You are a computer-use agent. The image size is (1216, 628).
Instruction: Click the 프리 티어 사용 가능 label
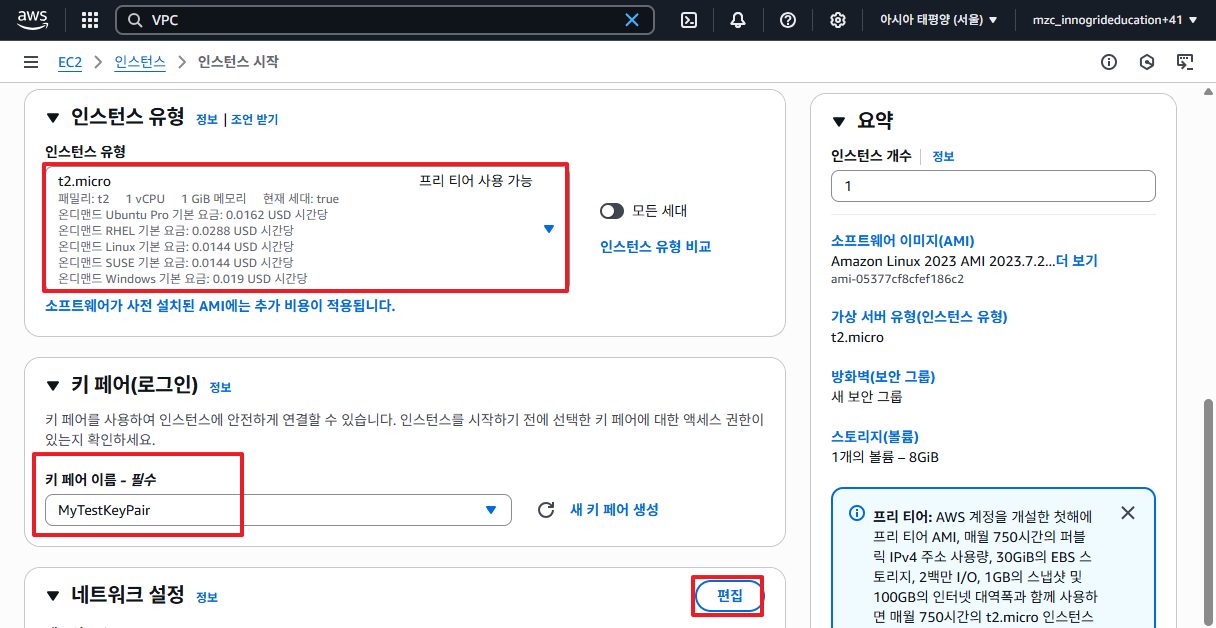tap(475, 181)
